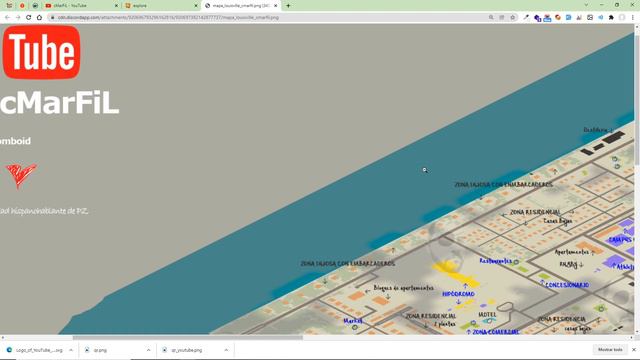Viewport: 640px width, 360px height.
Task: Switch to the cMarFiL - YouTube tab
Action: pyautogui.click(x=81, y=6)
